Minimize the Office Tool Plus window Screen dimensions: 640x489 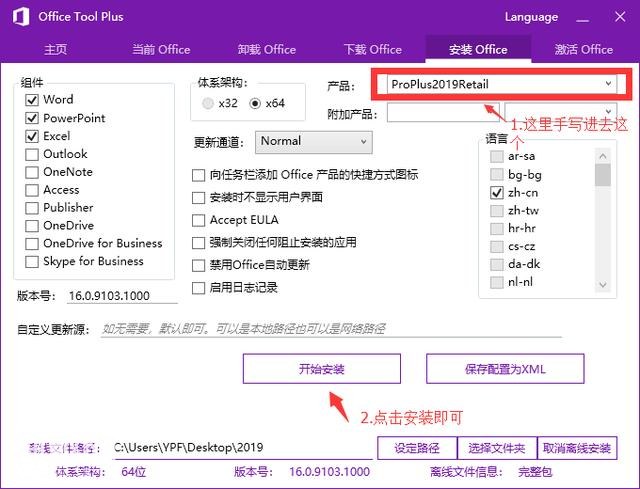(582, 18)
